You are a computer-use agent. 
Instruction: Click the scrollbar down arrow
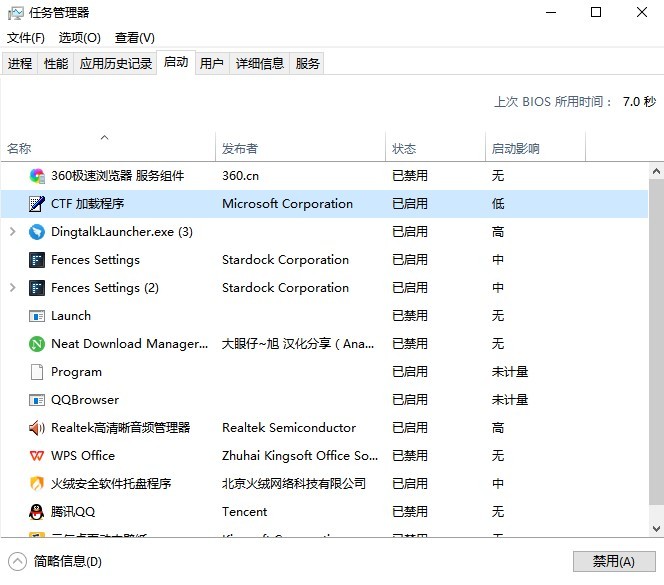pos(656,529)
